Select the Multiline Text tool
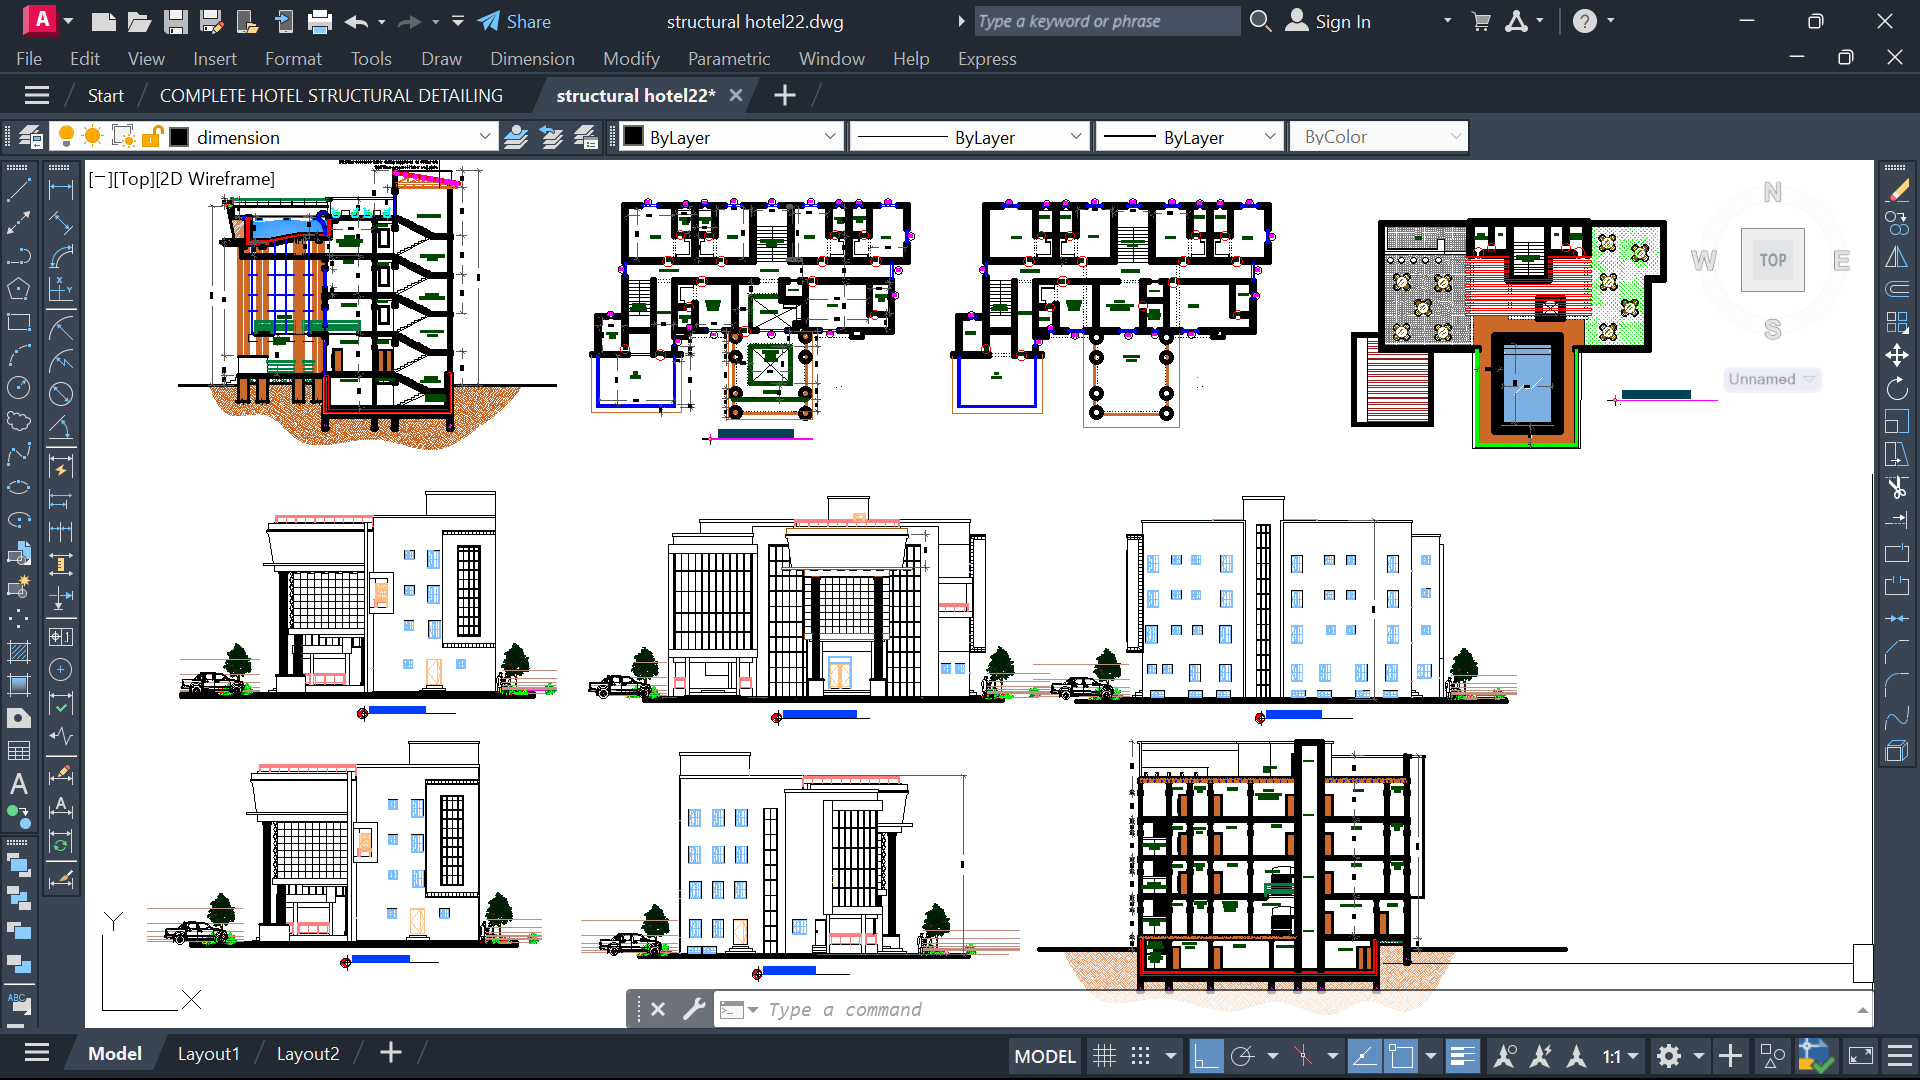The image size is (1920, 1080). pos(18,783)
